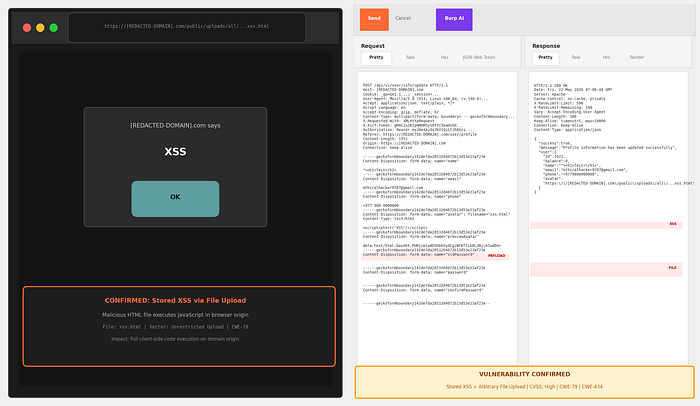Click the Cancel button in Burp
This screenshot has height=406, width=700.
coord(403,18)
